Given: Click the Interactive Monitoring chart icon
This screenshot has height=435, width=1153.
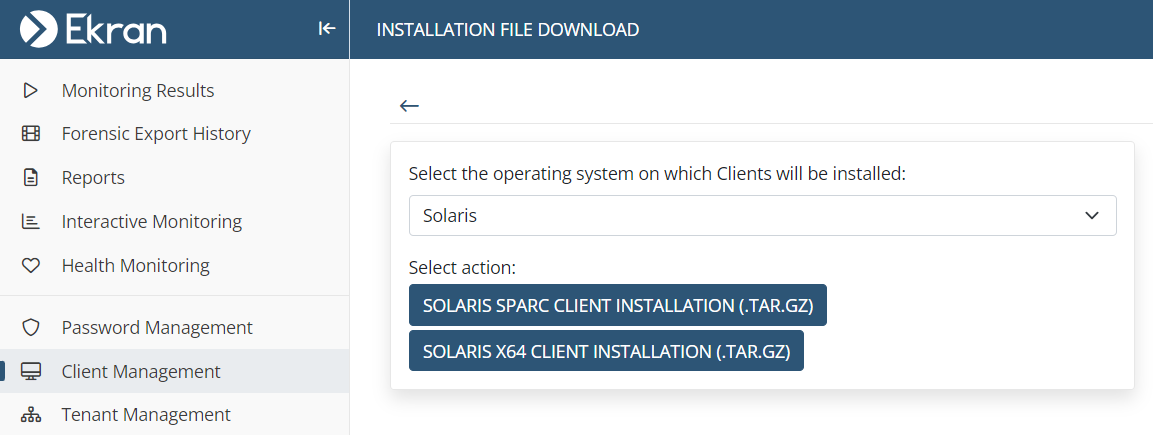Looking at the screenshot, I should tap(30, 222).
